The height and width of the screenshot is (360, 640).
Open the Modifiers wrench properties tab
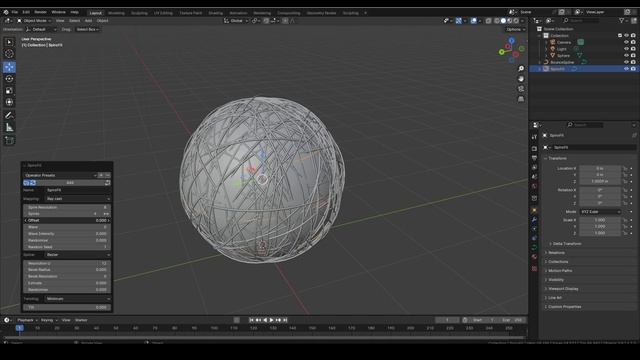(534, 220)
